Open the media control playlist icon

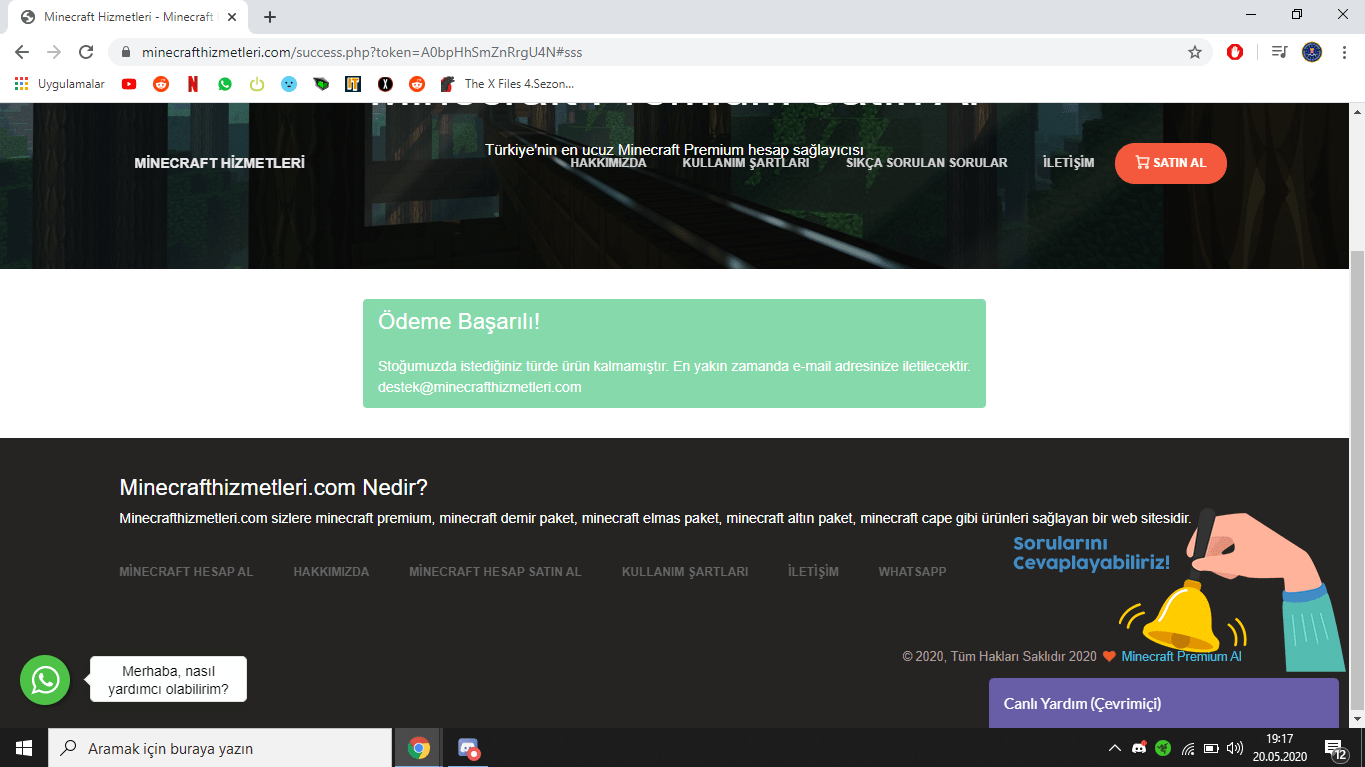click(1279, 52)
